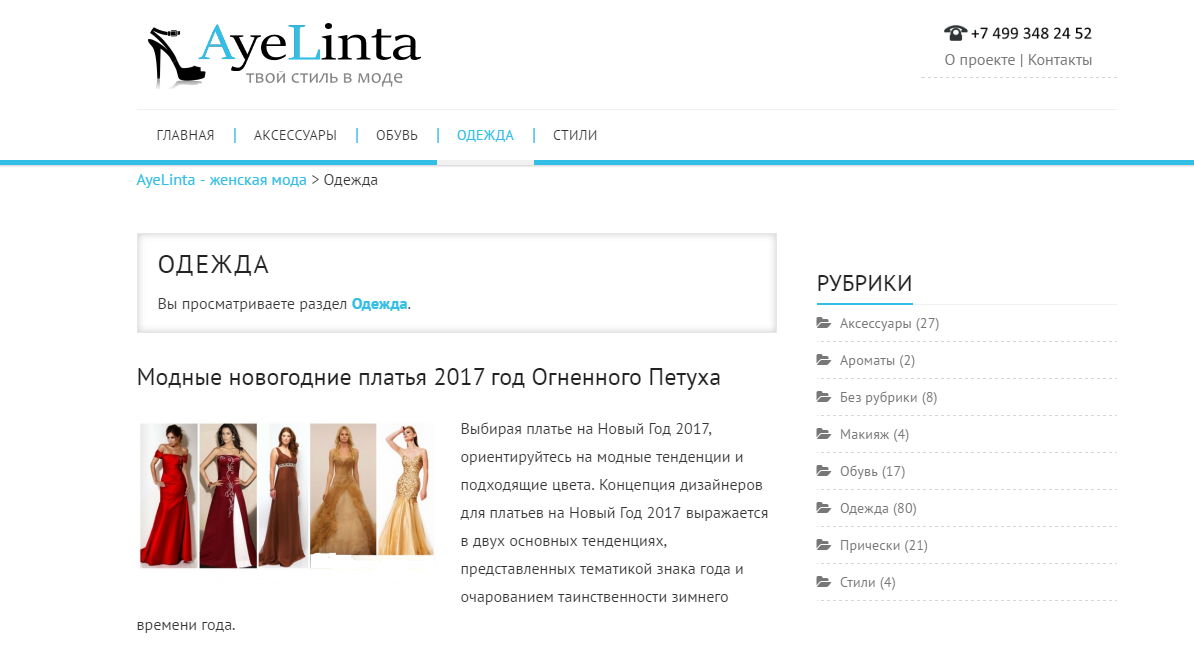Click the folder icon beside Макияж
Image resolution: width=1194 pixels, height=660 pixels.
[824, 434]
